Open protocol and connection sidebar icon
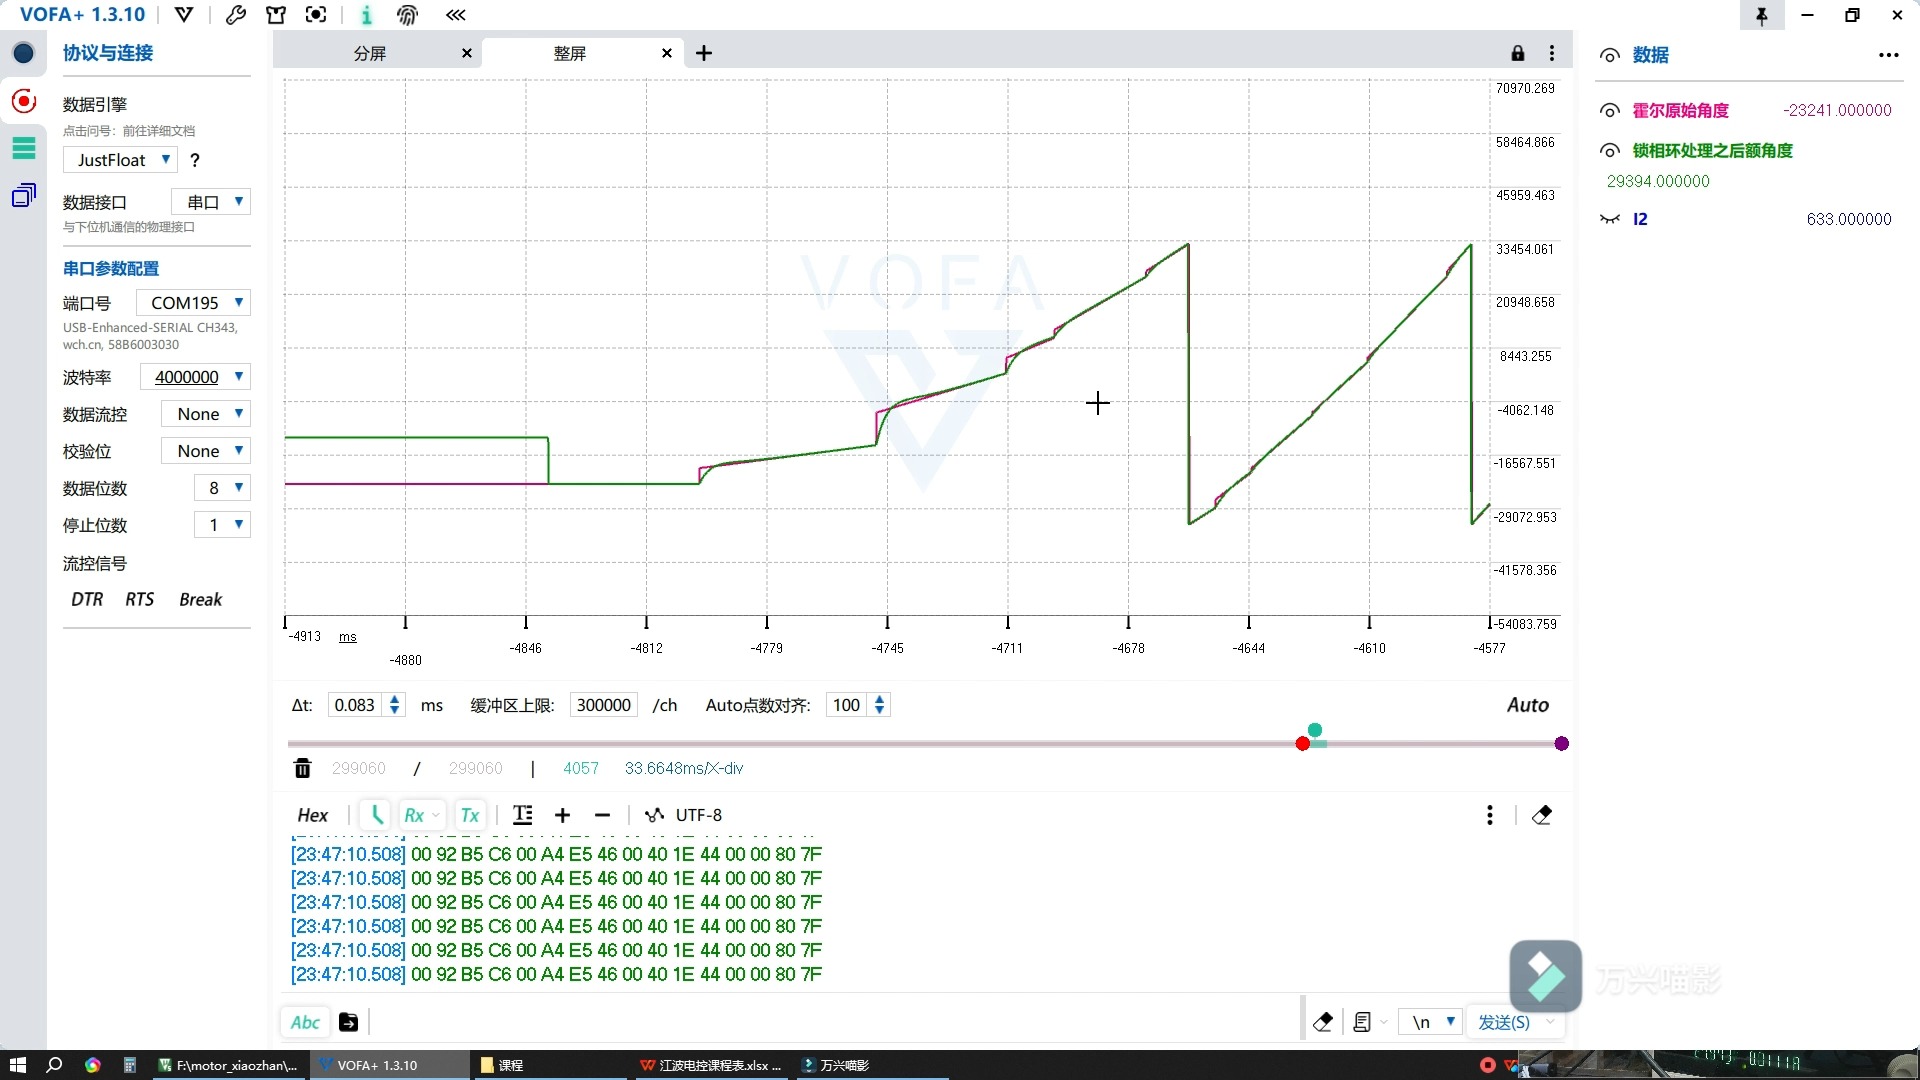 click(24, 54)
